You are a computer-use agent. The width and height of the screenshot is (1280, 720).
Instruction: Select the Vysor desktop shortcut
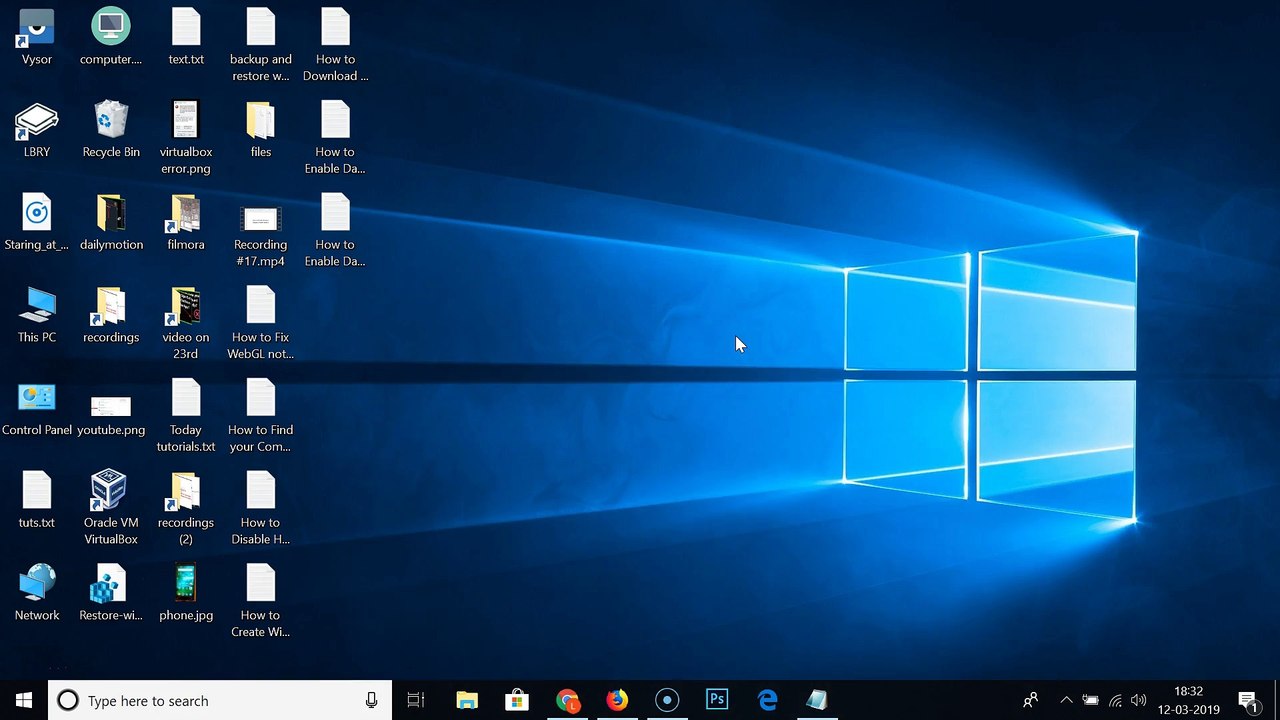[37, 36]
